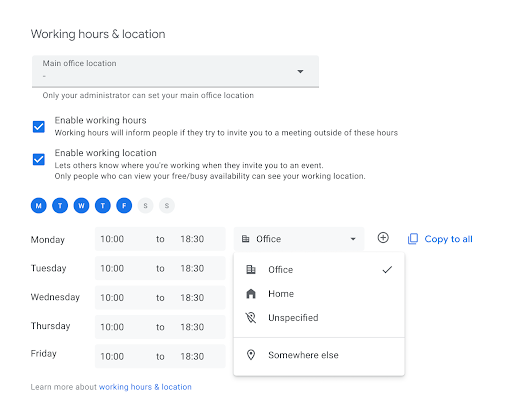The image size is (512, 396).
Task: Select Unspecified from the location menu
Action: pyautogui.click(x=319, y=318)
